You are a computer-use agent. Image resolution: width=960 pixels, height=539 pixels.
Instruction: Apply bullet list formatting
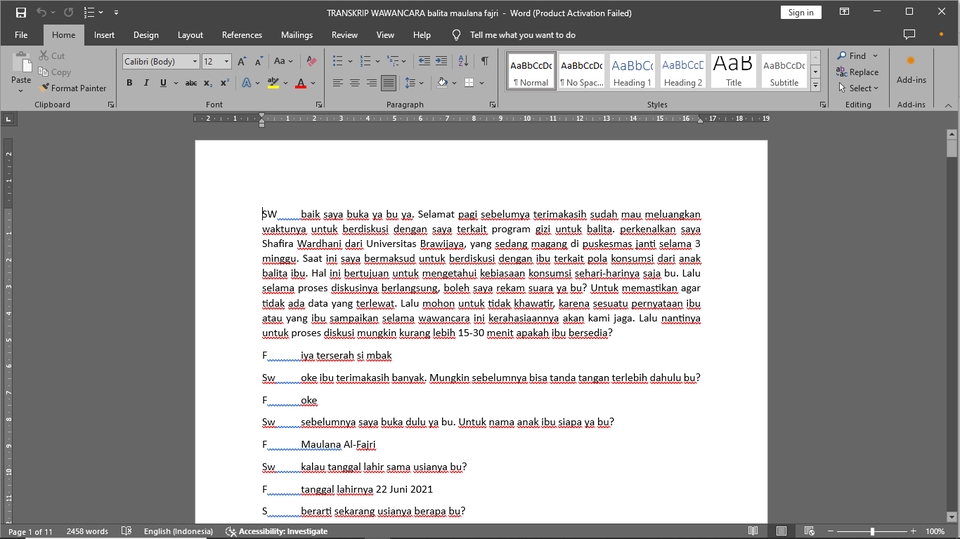coord(338,61)
